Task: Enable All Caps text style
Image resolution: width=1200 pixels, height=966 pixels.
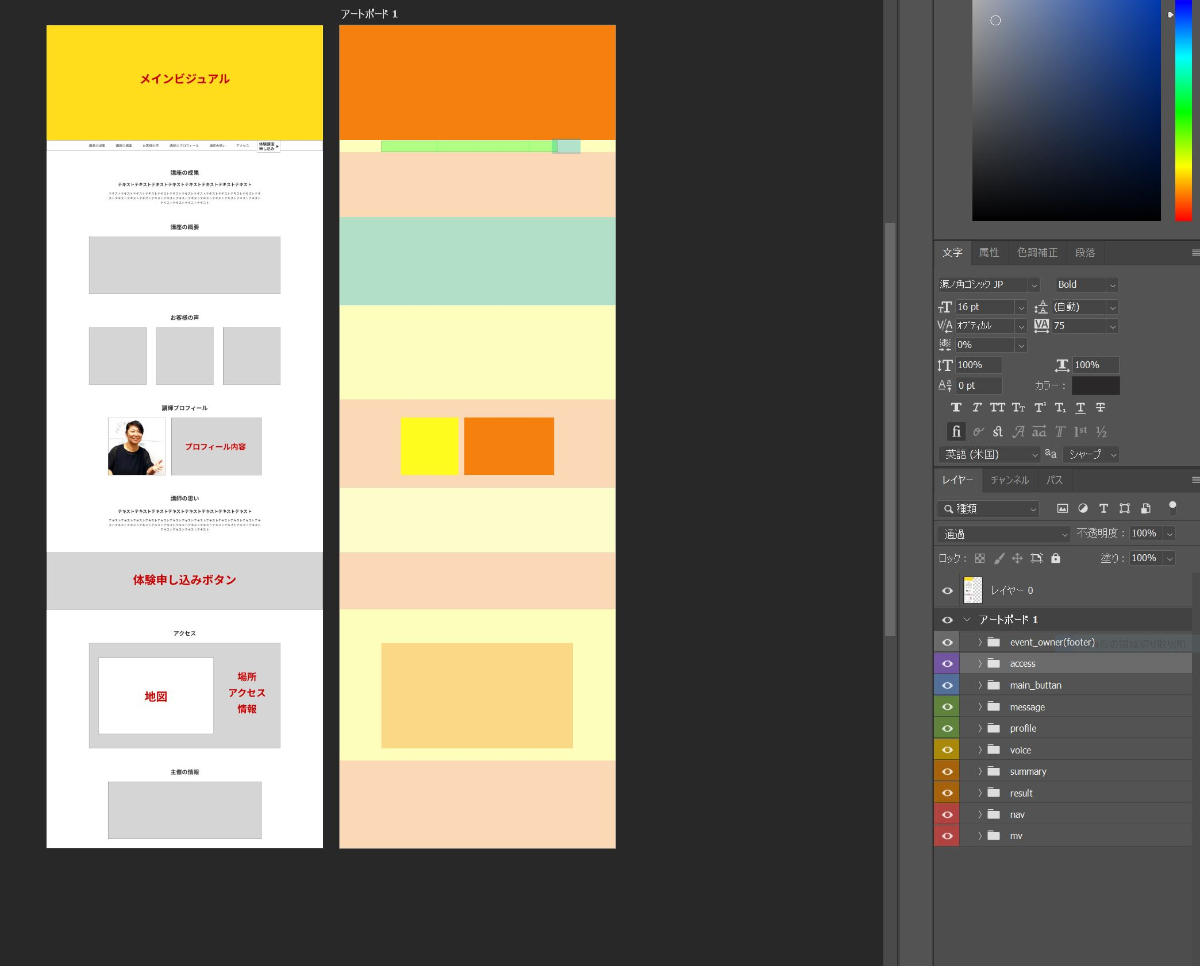Action: 997,407
